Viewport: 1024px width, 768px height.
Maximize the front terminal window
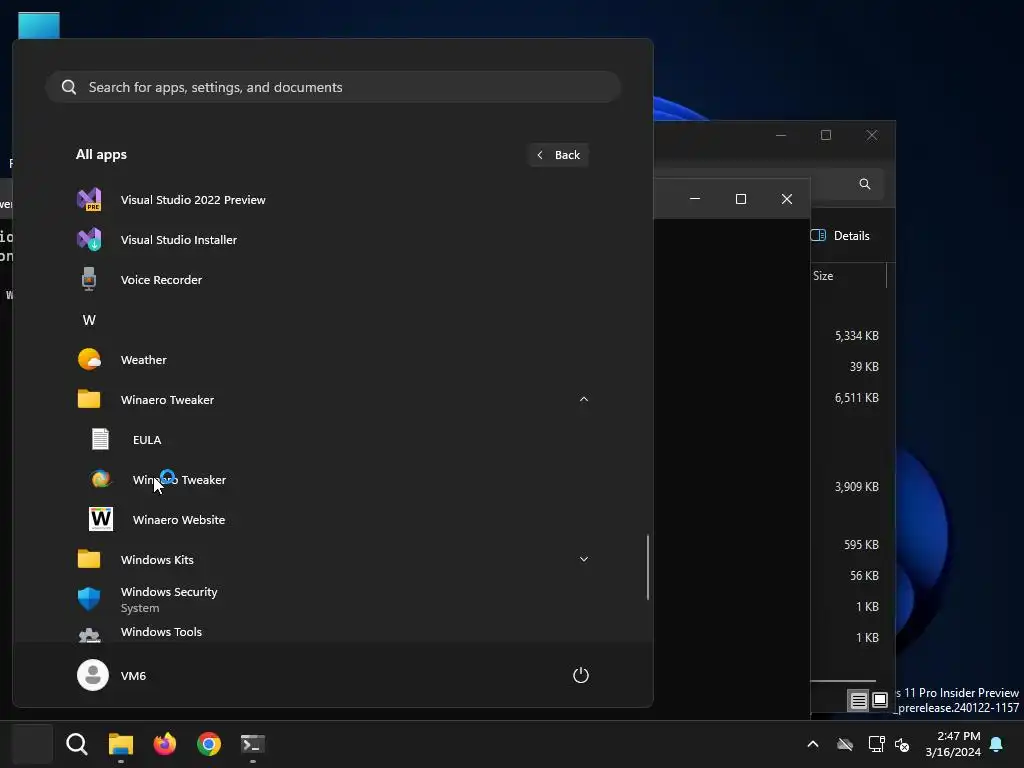coord(741,199)
